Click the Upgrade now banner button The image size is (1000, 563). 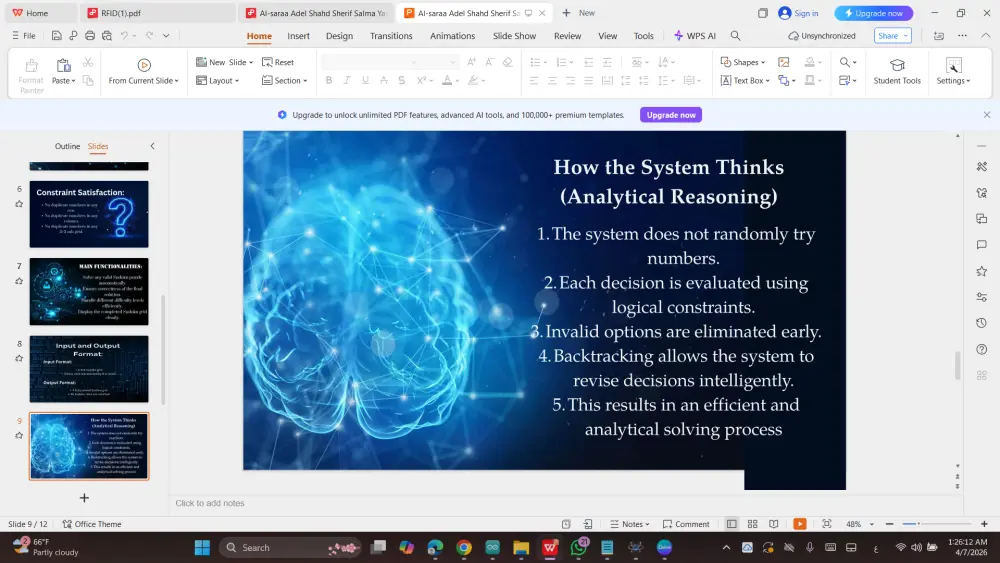[x=671, y=115]
